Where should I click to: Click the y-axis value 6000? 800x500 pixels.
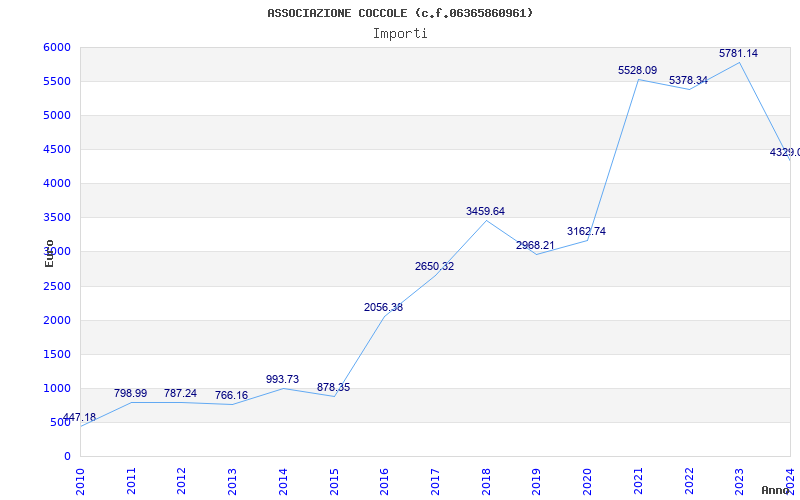[x=57, y=47]
